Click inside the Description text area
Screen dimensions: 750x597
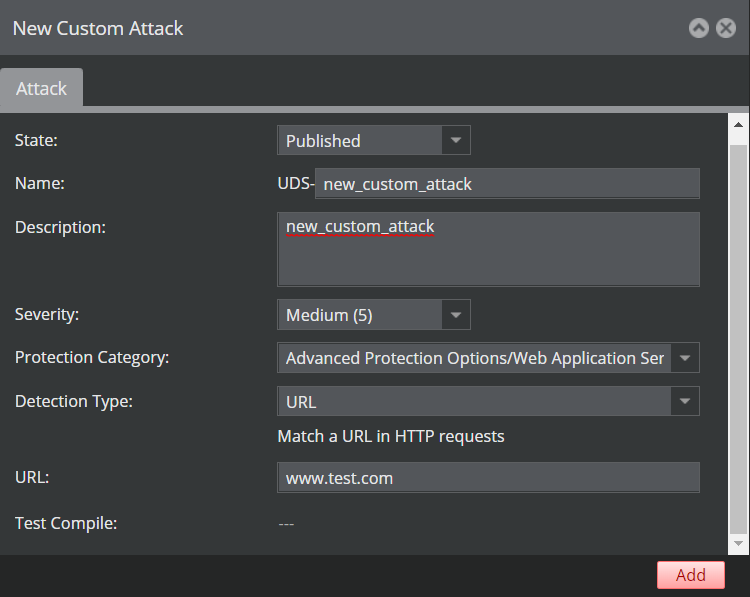[488, 250]
